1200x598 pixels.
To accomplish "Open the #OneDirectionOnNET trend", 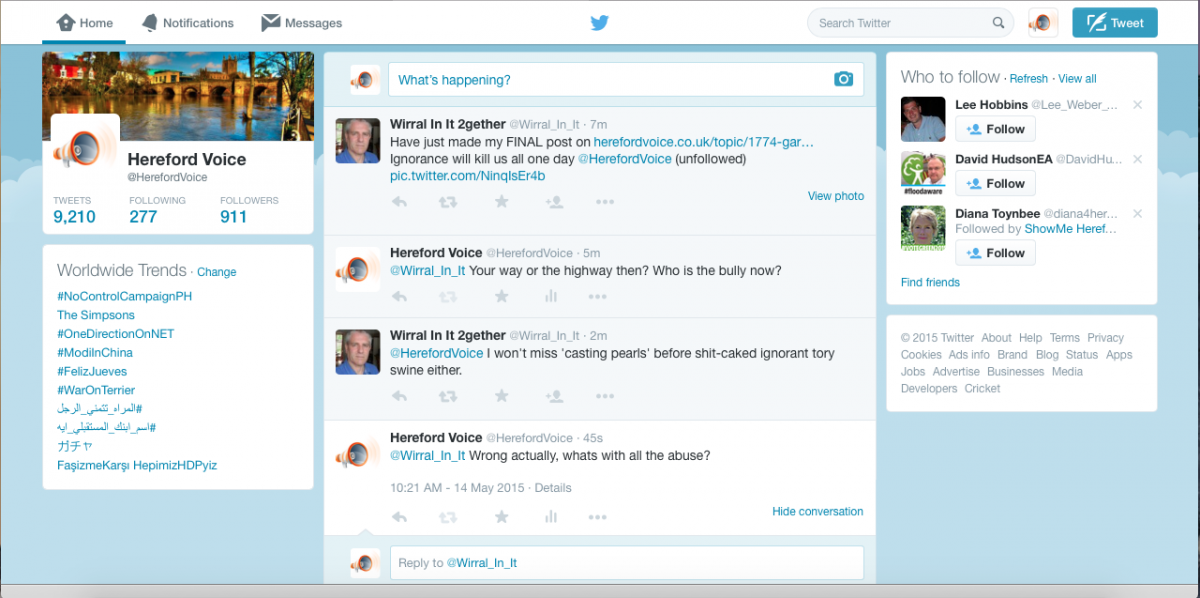I will click(x=116, y=334).
